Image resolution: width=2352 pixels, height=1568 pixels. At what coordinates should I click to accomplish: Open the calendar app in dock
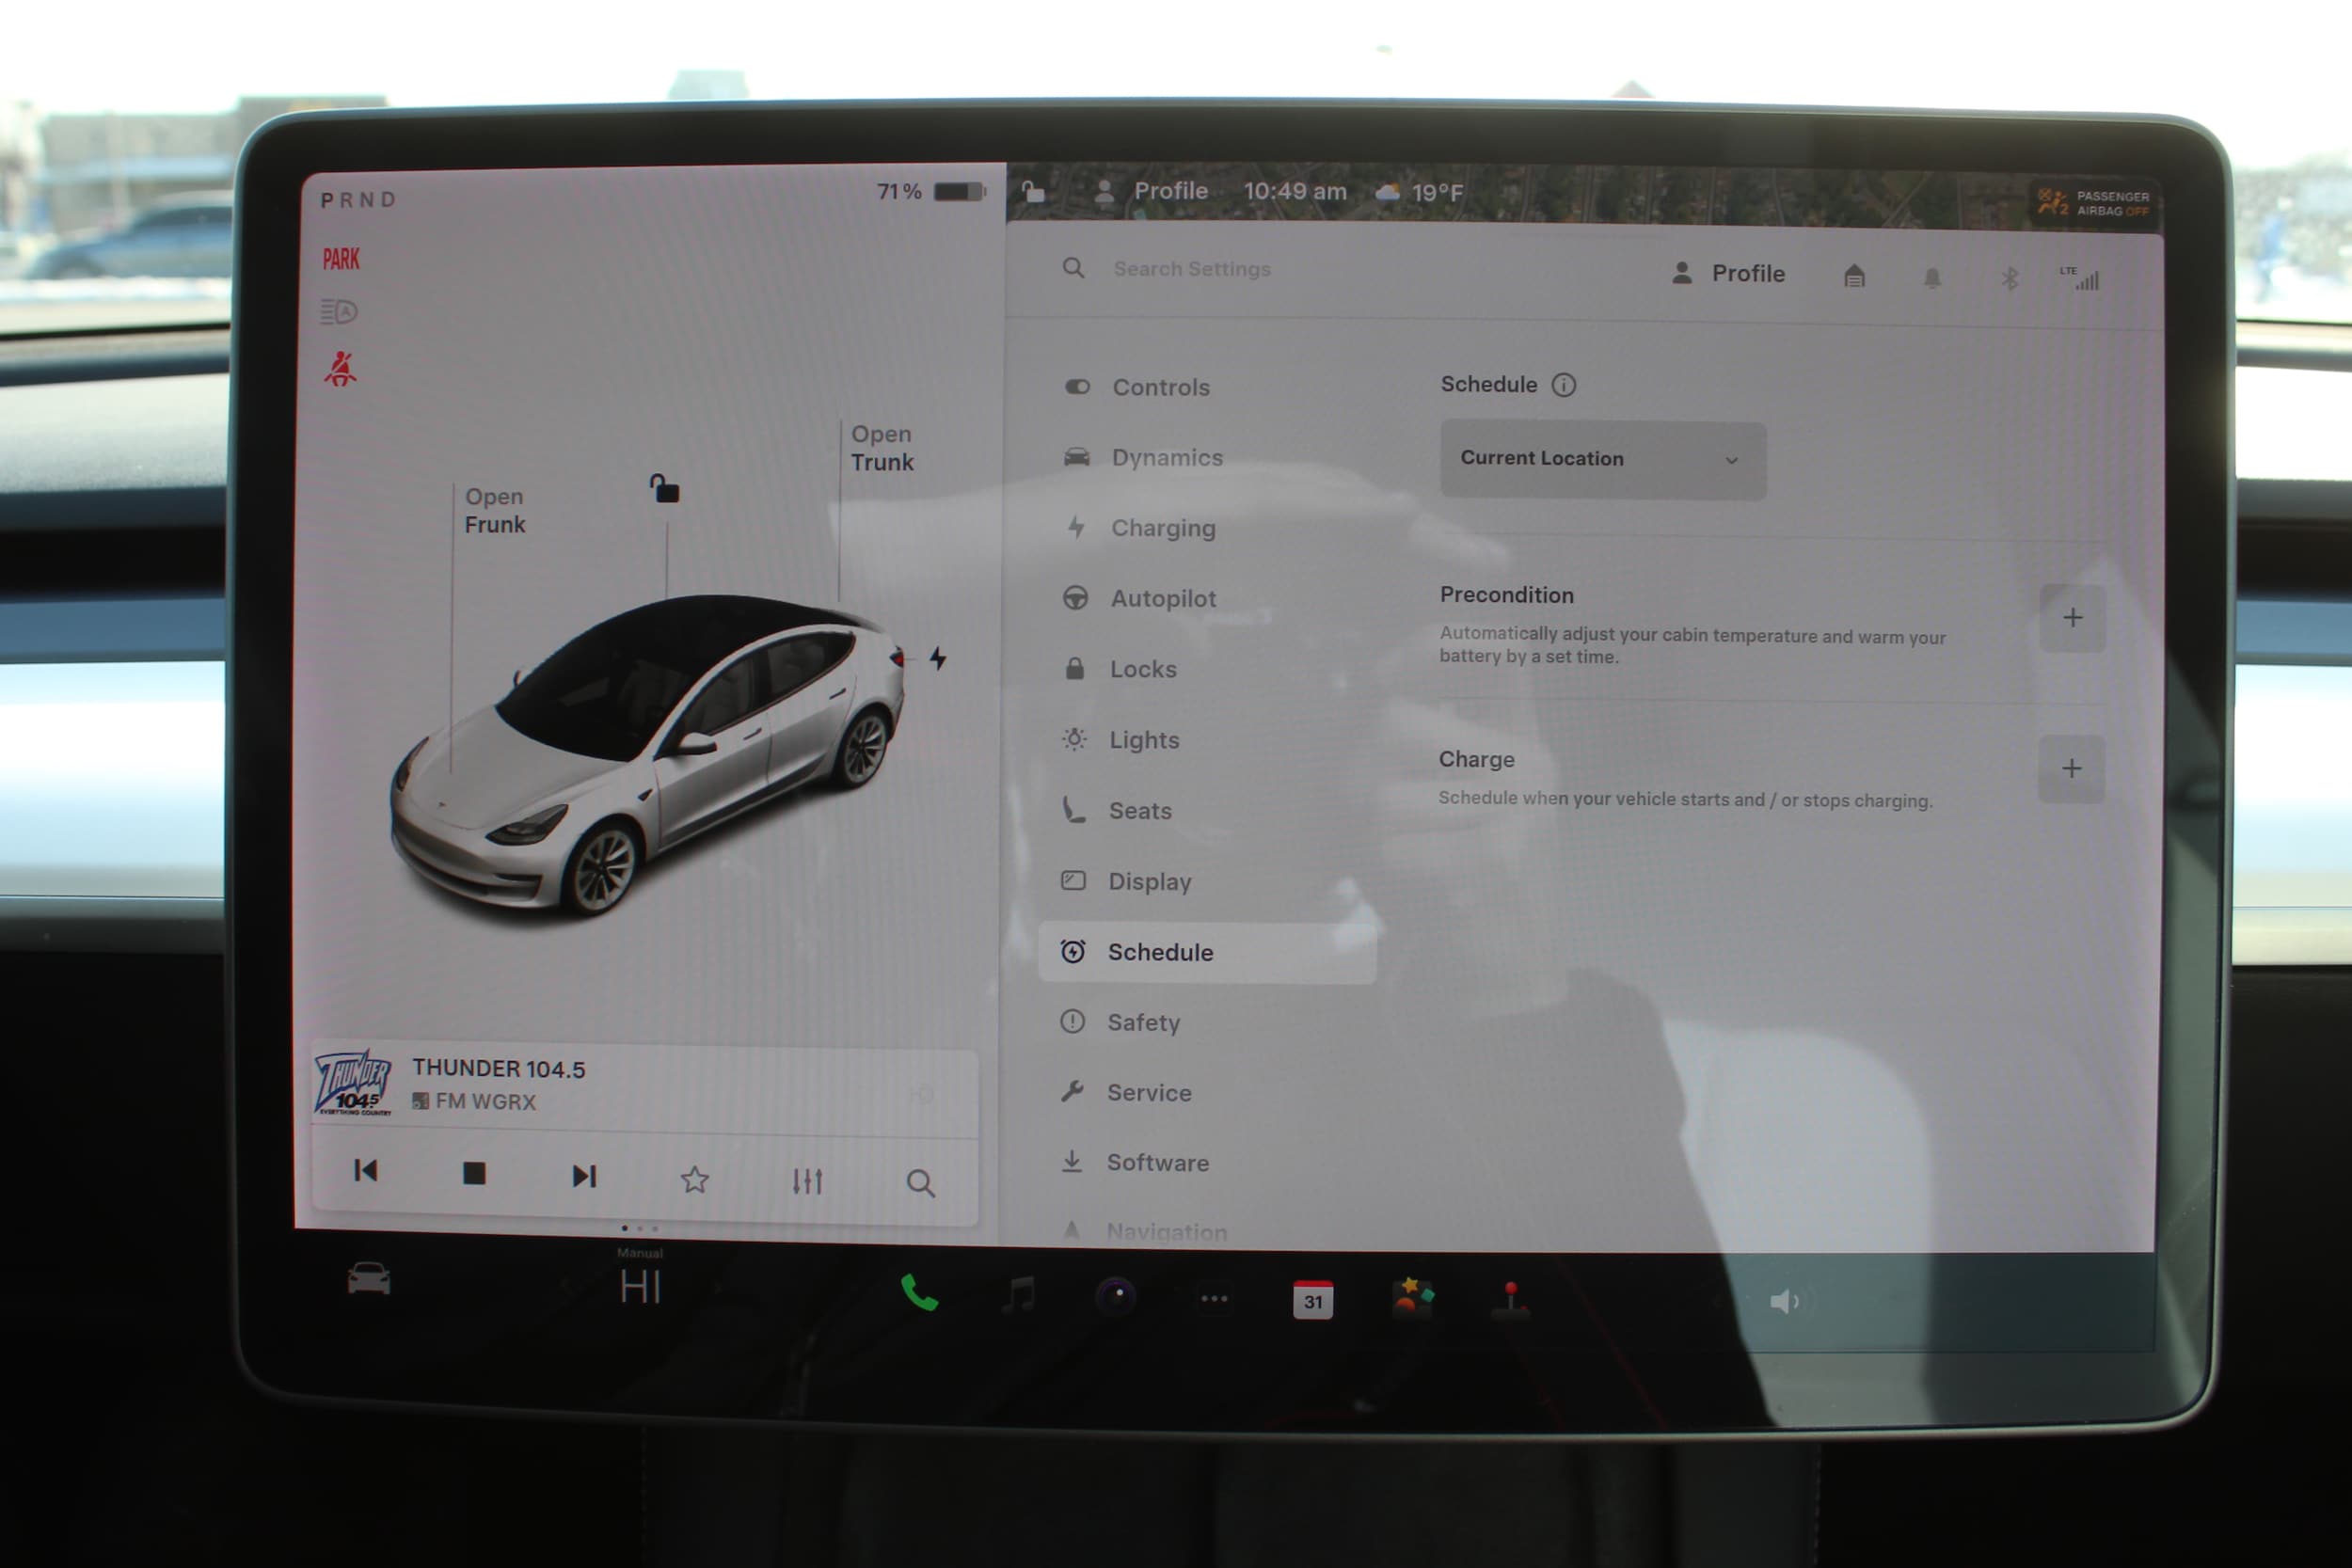[1312, 1300]
